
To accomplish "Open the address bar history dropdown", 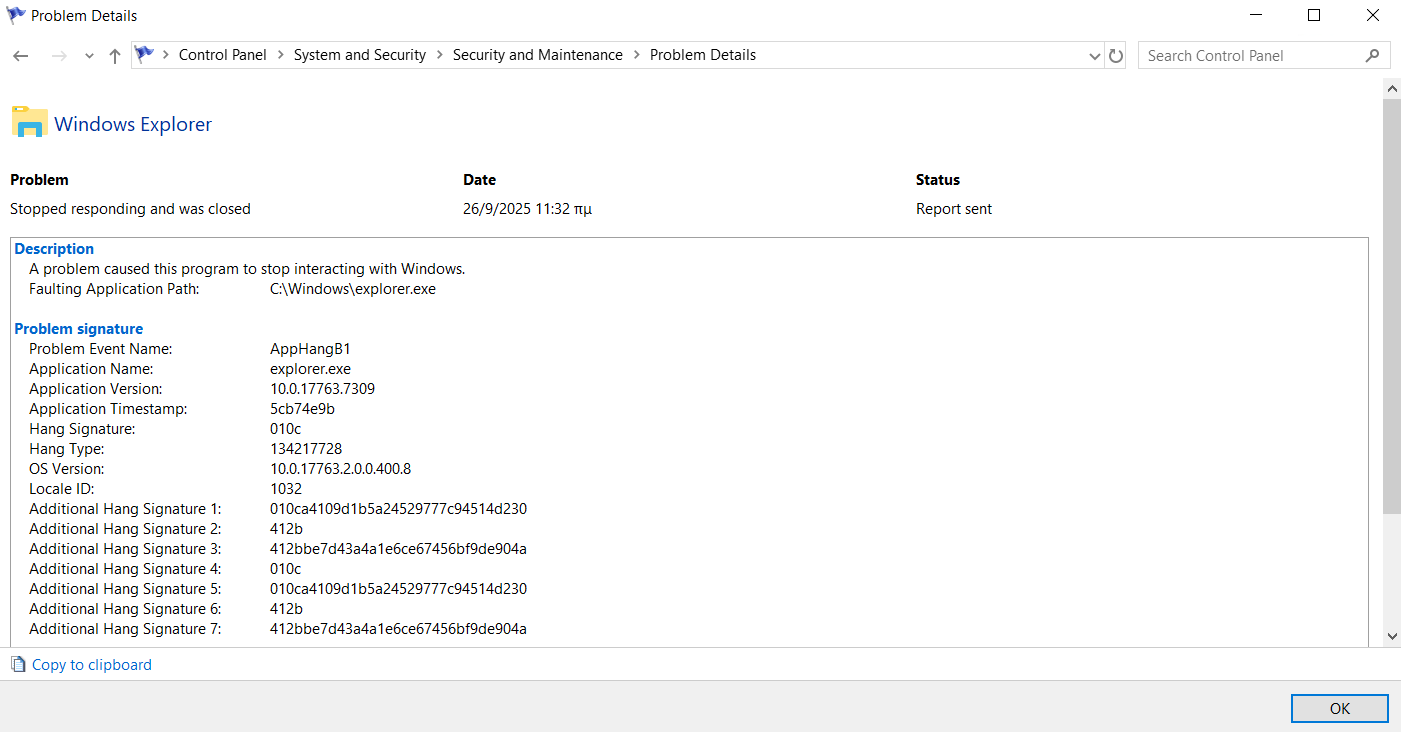I will (x=1095, y=56).
